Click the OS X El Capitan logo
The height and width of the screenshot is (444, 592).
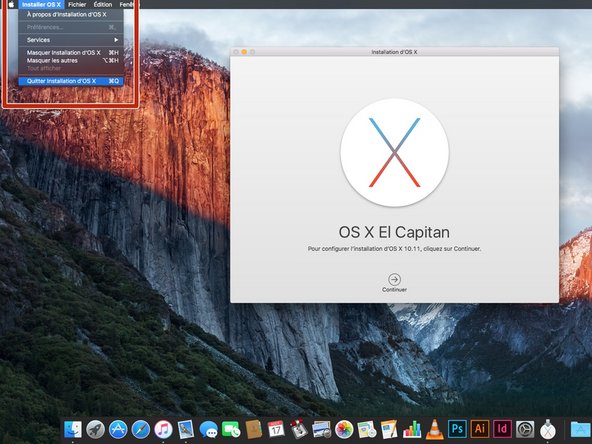(x=395, y=153)
